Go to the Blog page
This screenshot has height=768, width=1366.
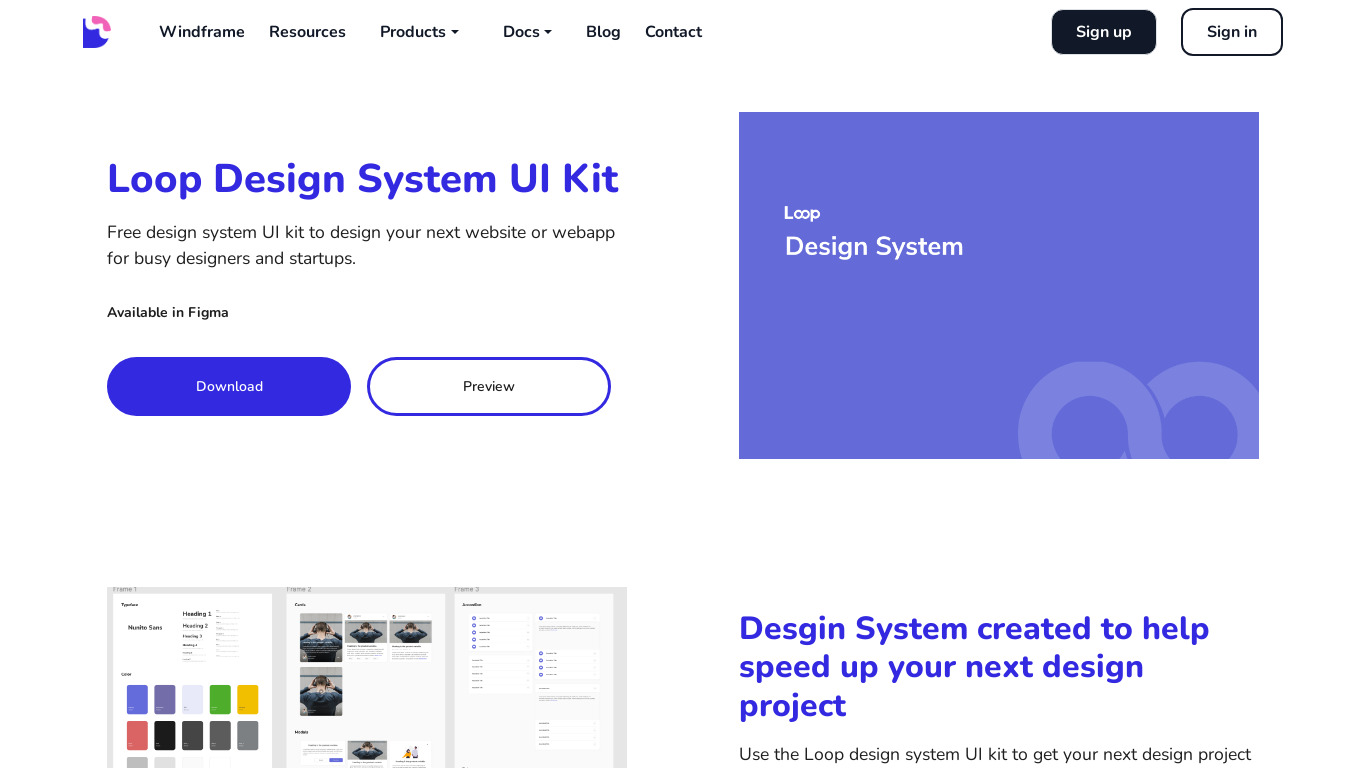pyautogui.click(x=603, y=32)
